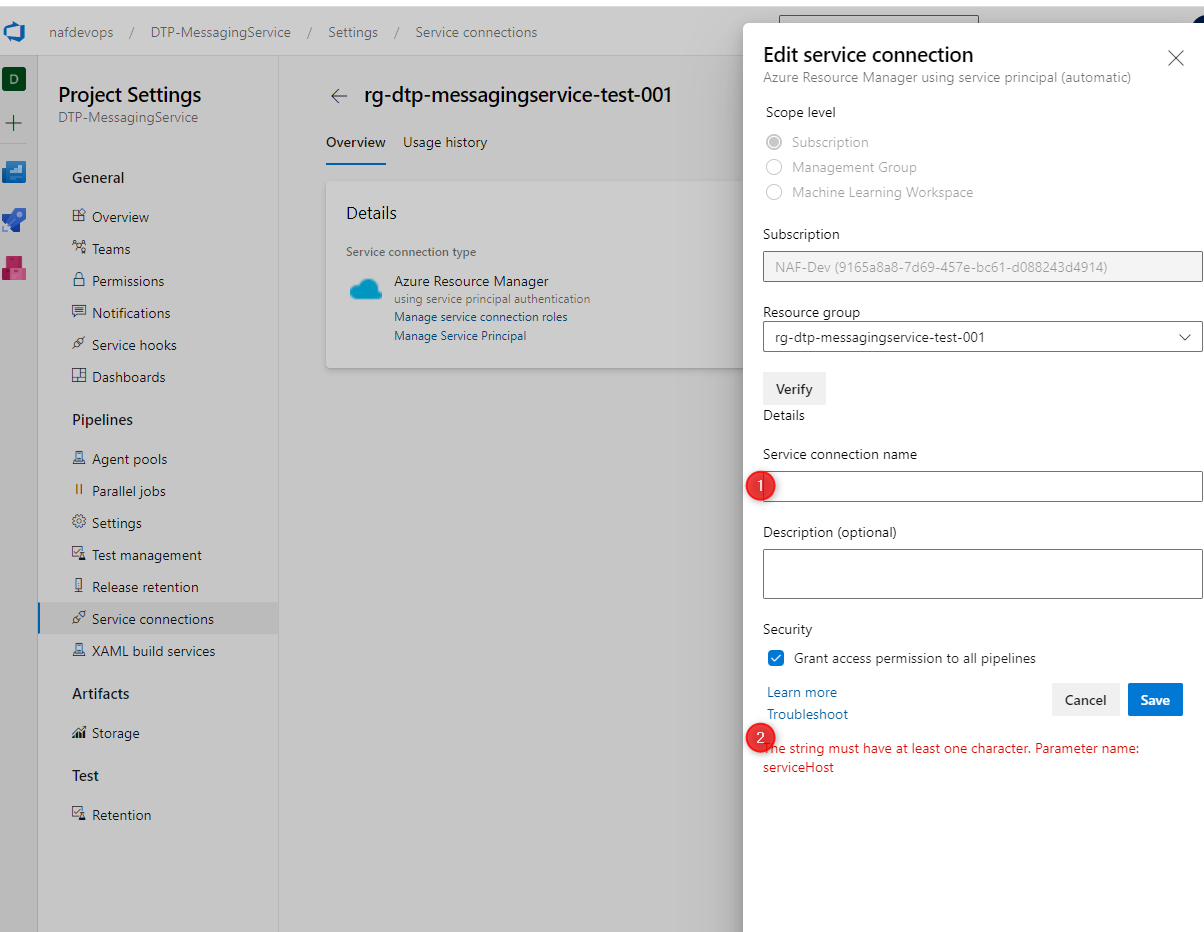Click the Retention icon under Test
Screen dimensions: 1204x932
point(79,814)
